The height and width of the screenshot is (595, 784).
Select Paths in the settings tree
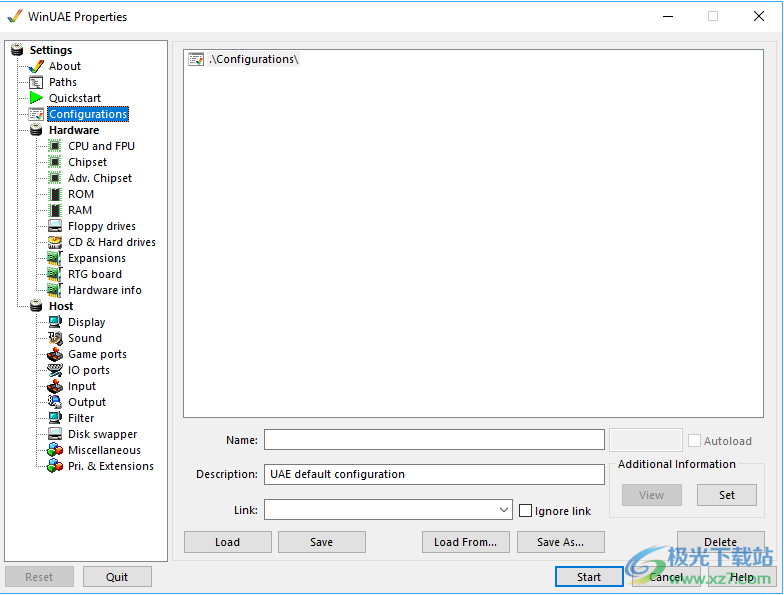(63, 82)
